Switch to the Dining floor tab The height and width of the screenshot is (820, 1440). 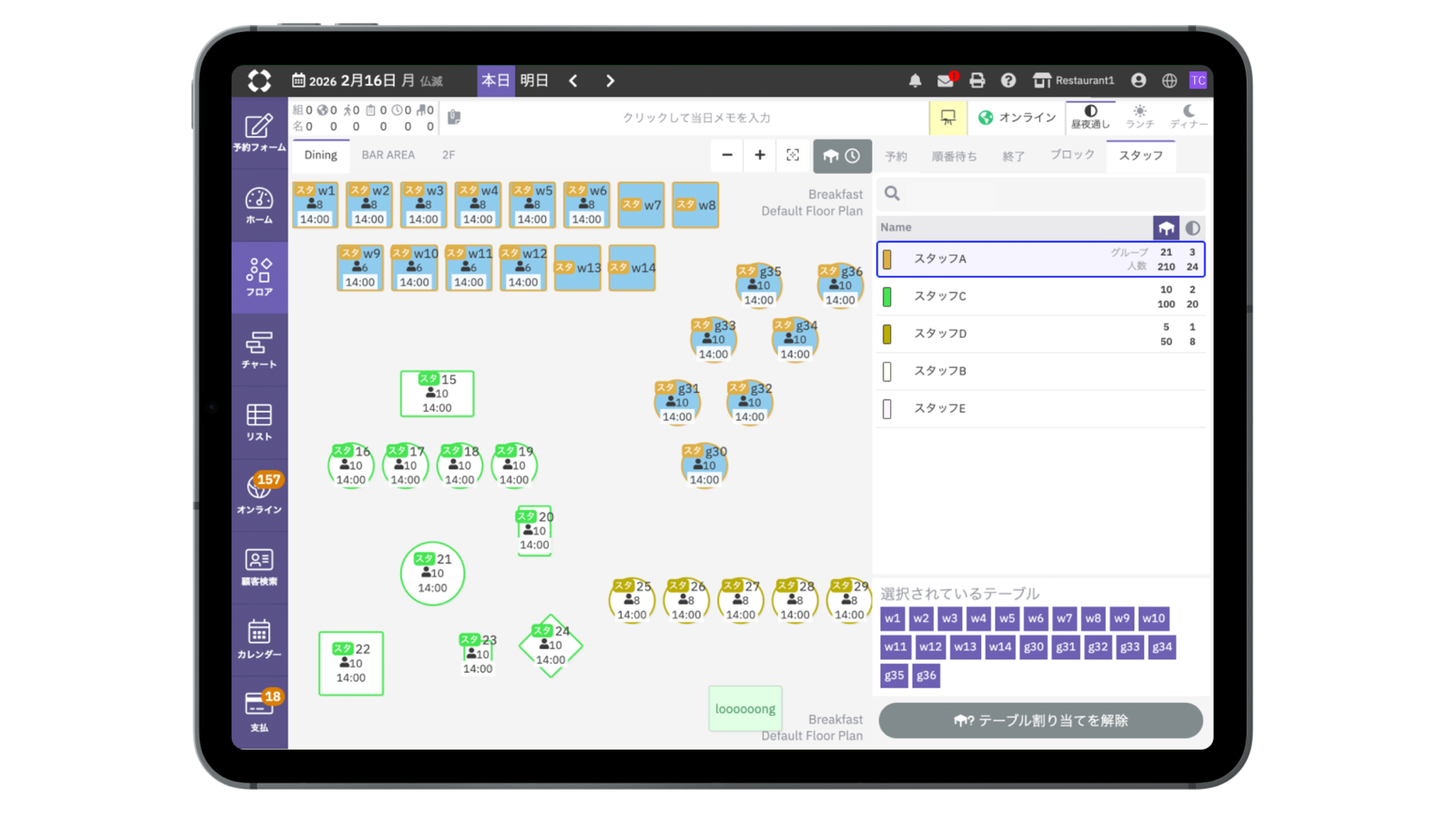pos(321,155)
